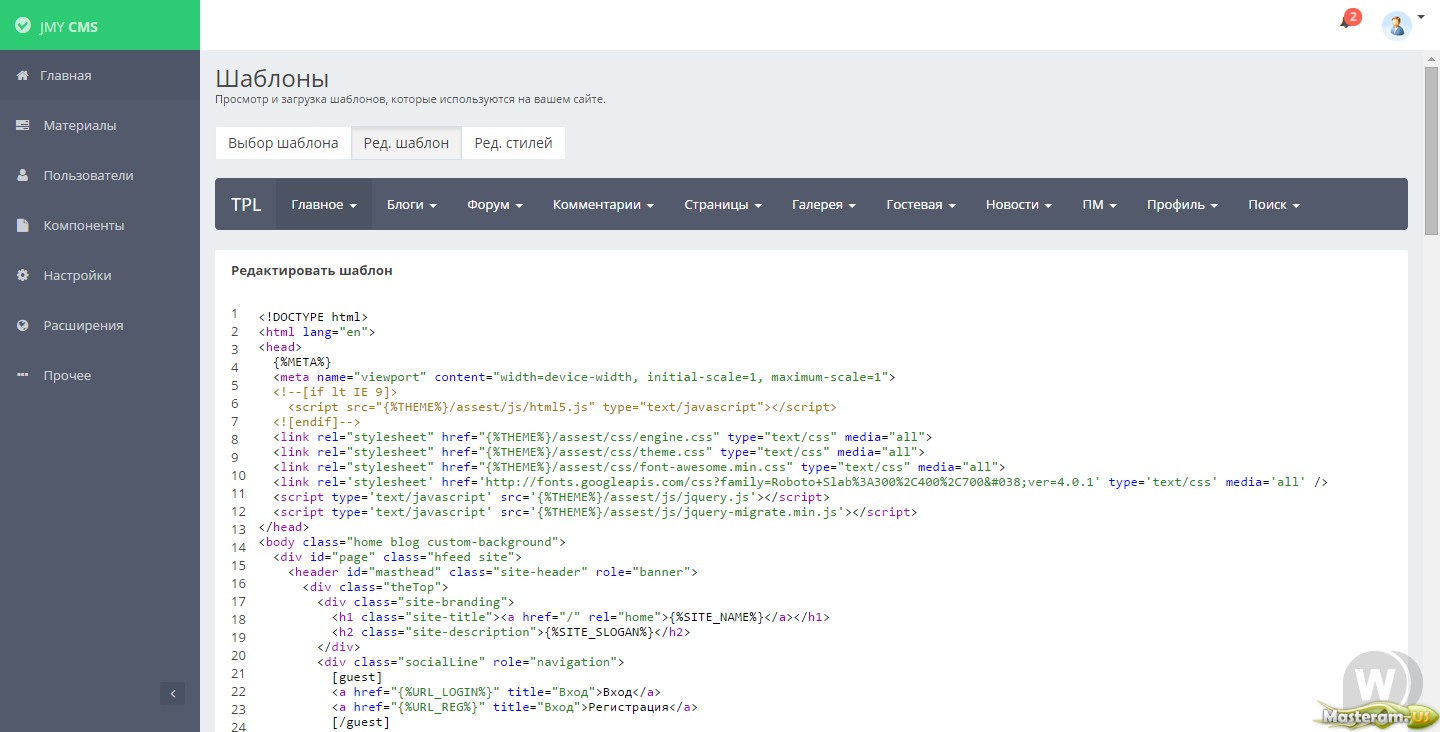Open Настройки in the sidebar
This screenshot has width=1440, height=732.
100,275
